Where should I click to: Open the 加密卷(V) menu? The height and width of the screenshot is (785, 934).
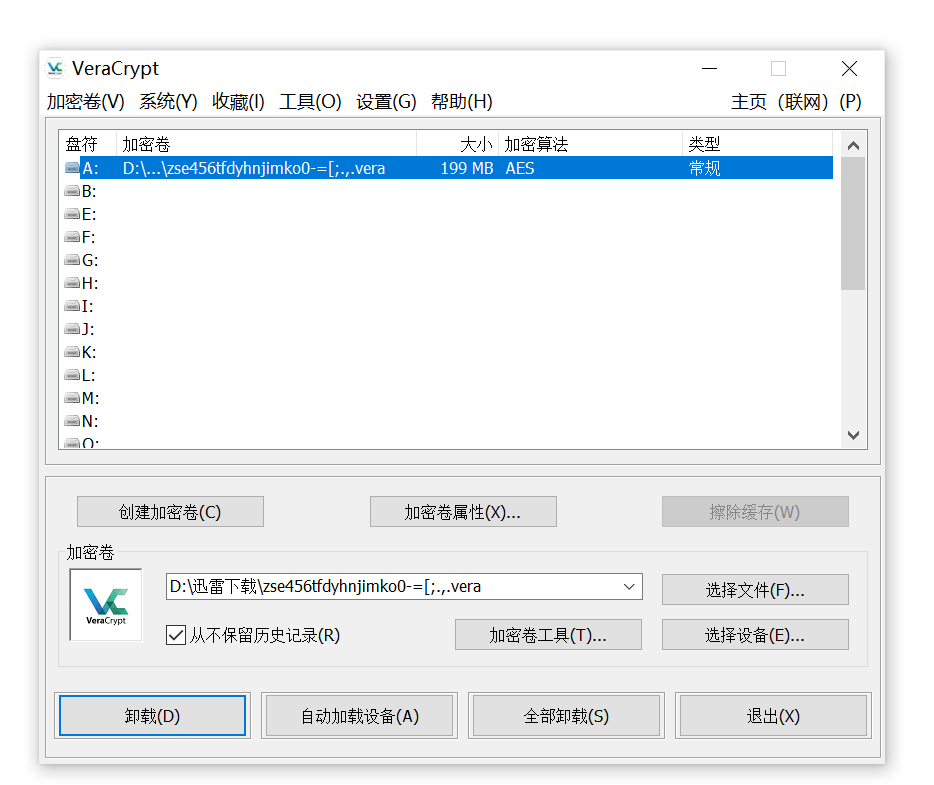86,102
